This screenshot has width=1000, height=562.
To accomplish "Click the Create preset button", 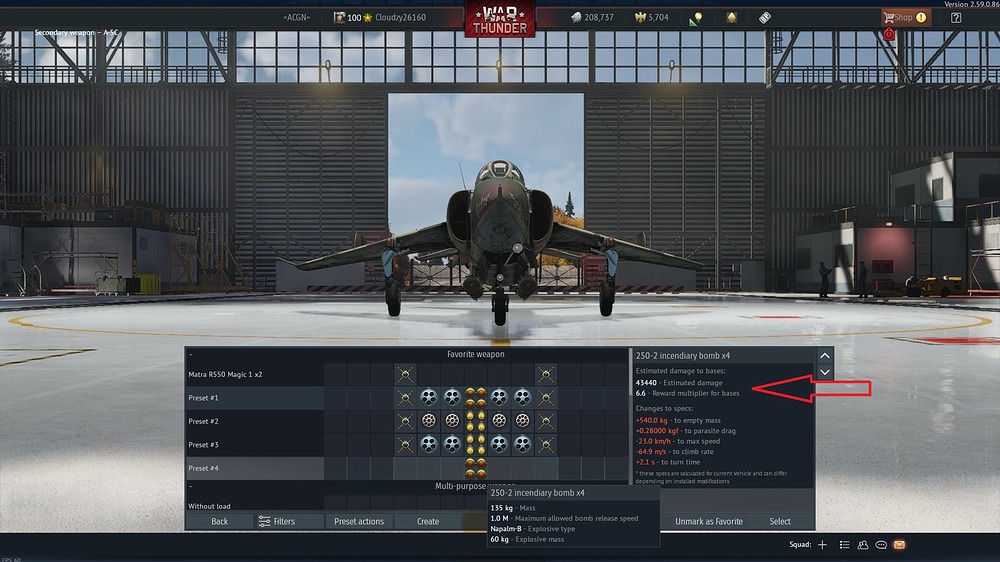I will click(428, 521).
